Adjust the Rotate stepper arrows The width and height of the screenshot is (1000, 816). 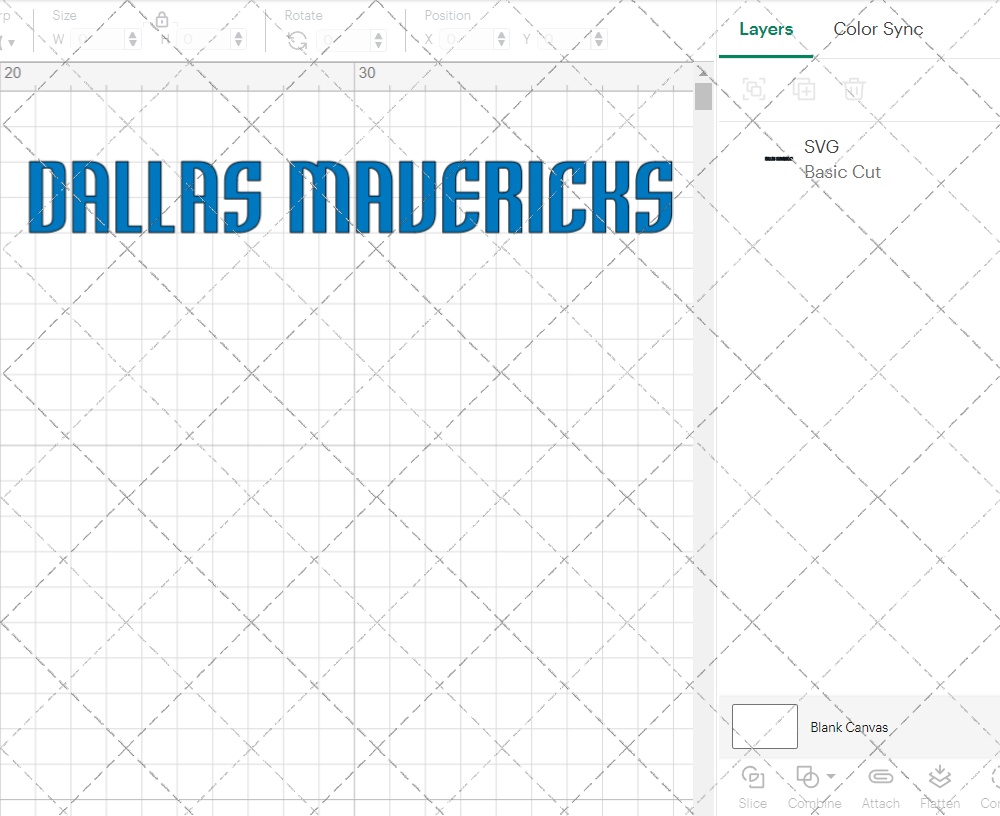[x=379, y=40]
